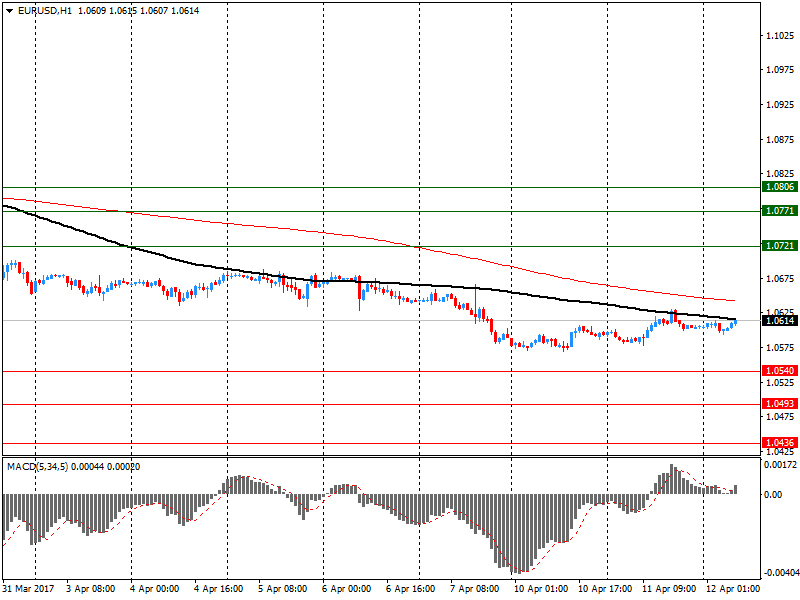Select the 1.0806 green level label

(780, 187)
